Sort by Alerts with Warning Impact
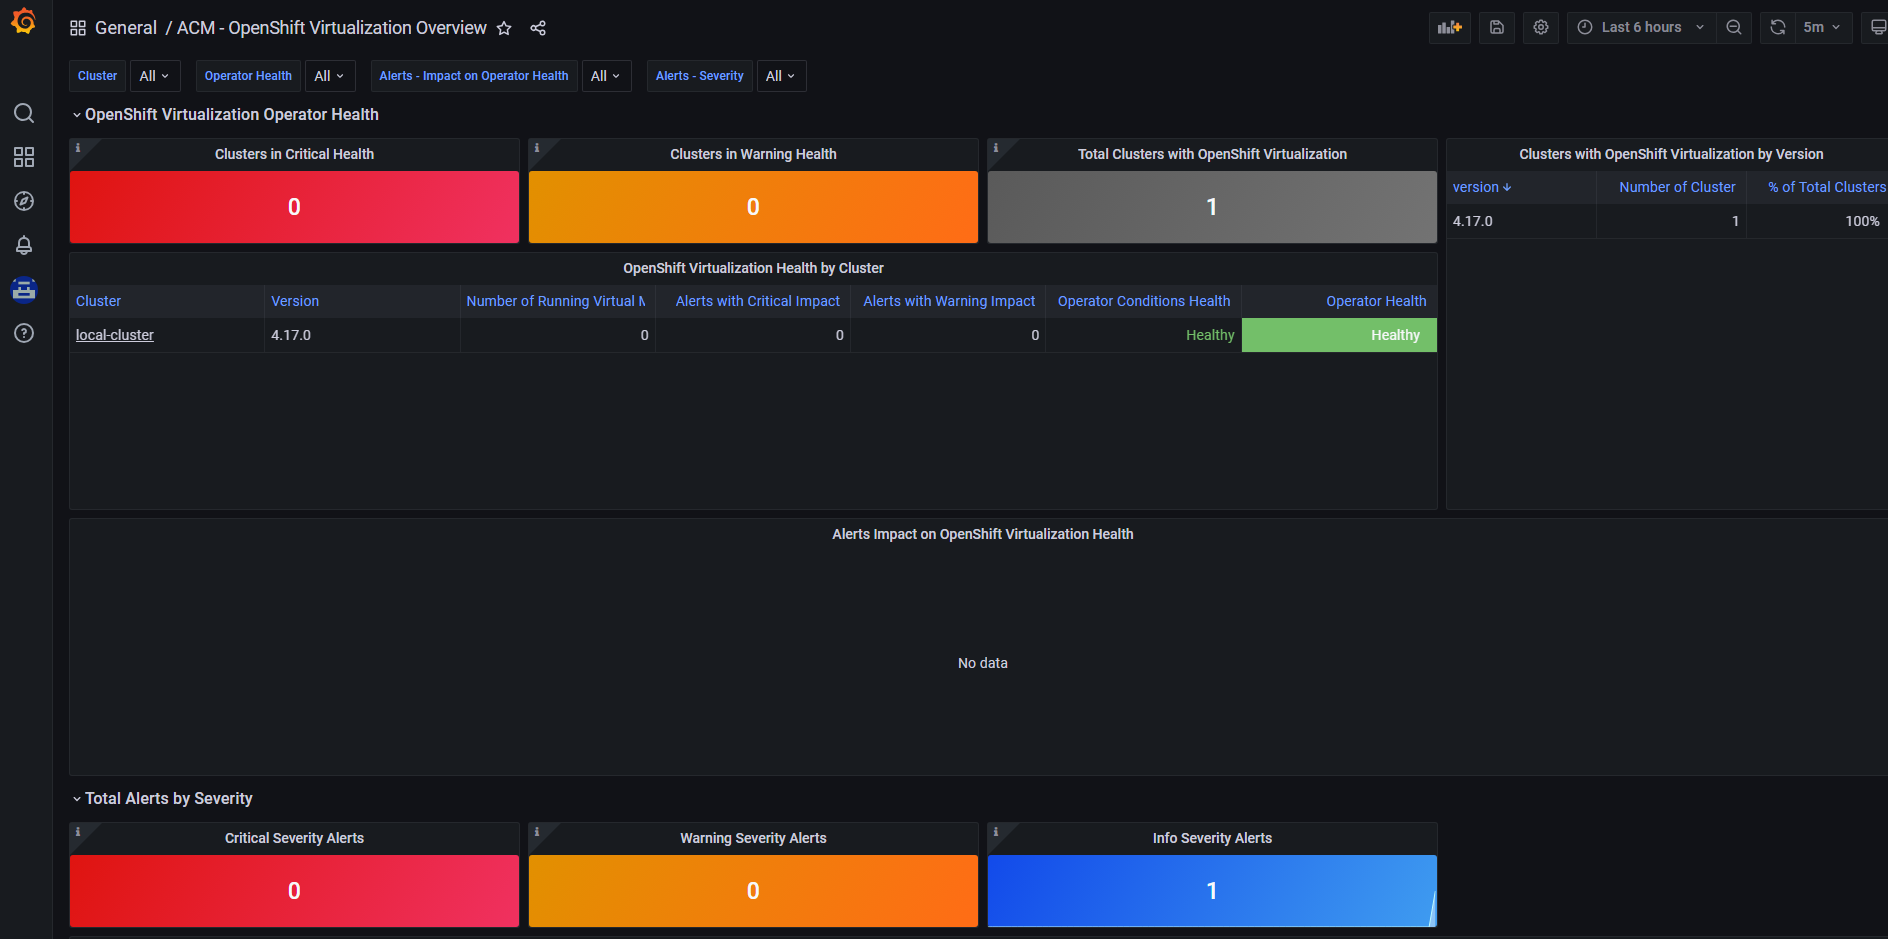The height and width of the screenshot is (939, 1888). point(949,301)
